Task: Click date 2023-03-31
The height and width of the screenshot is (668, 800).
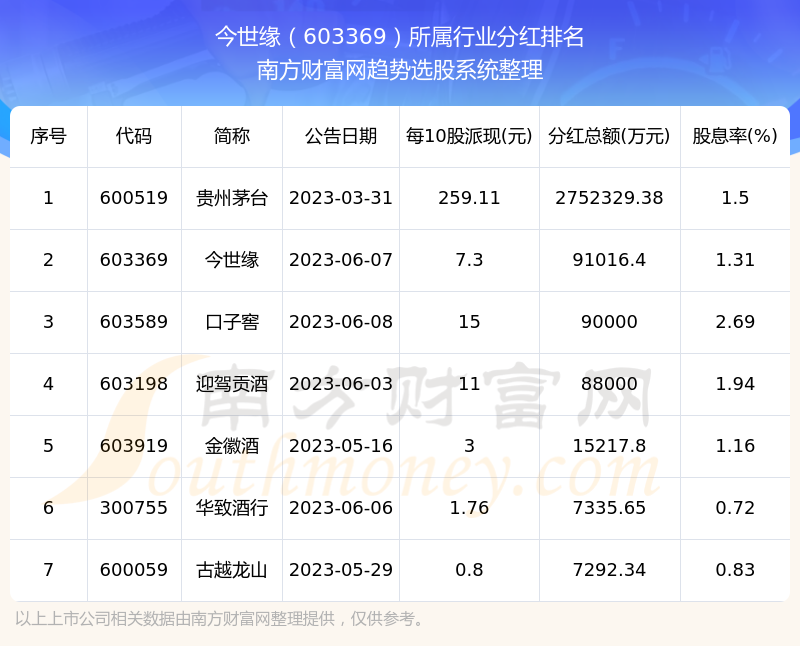Action: click(341, 198)
